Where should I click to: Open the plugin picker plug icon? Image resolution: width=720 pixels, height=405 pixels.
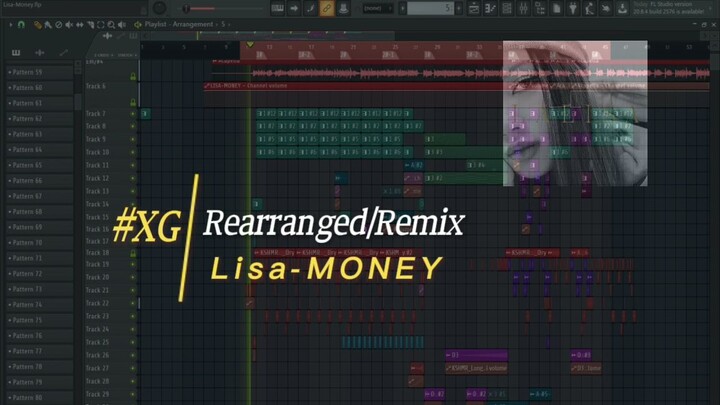pos(573,8)
